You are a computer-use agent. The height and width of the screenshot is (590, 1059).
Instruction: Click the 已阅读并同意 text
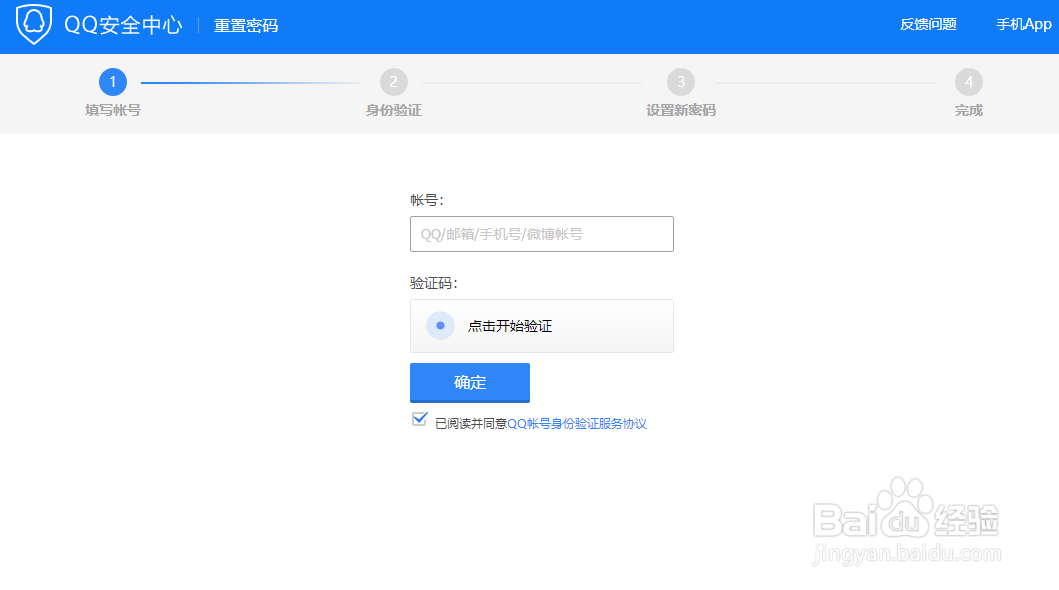tap(471, 423)
